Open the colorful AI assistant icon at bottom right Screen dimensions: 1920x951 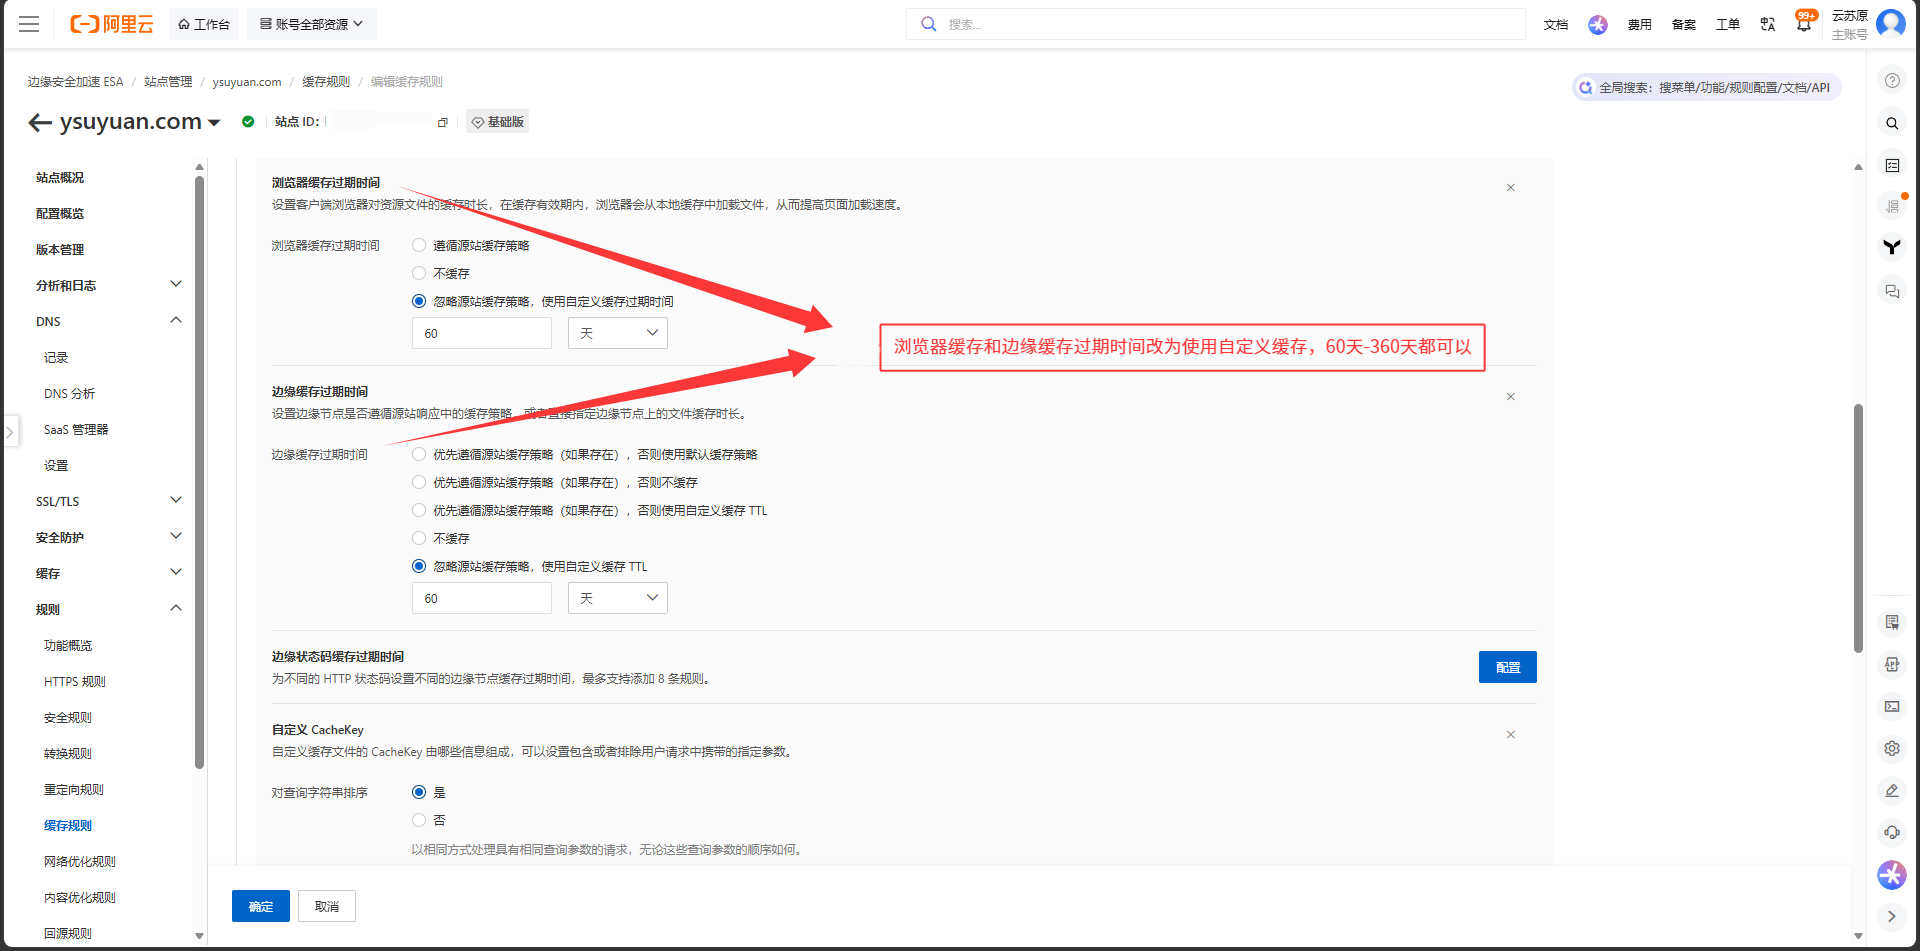click(1892, 875)
